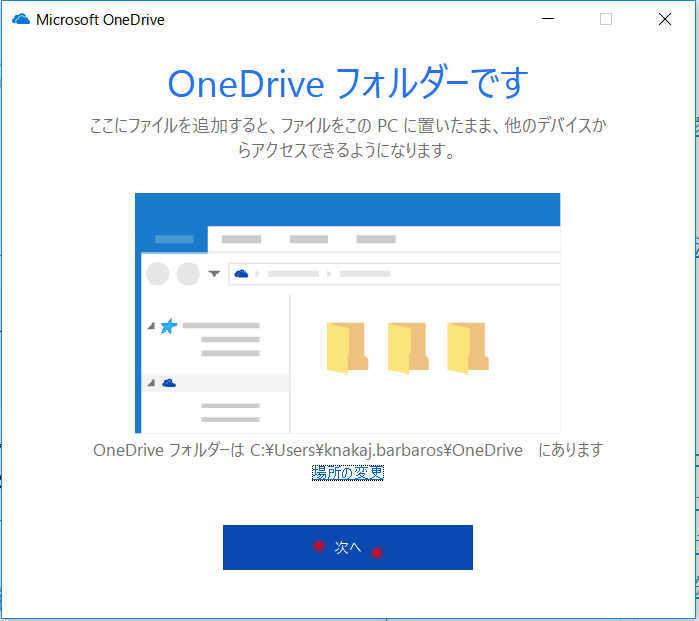Close the Microsoft OneDrive window
Viewport: 699px width, 621px height.
pos(665,19)
